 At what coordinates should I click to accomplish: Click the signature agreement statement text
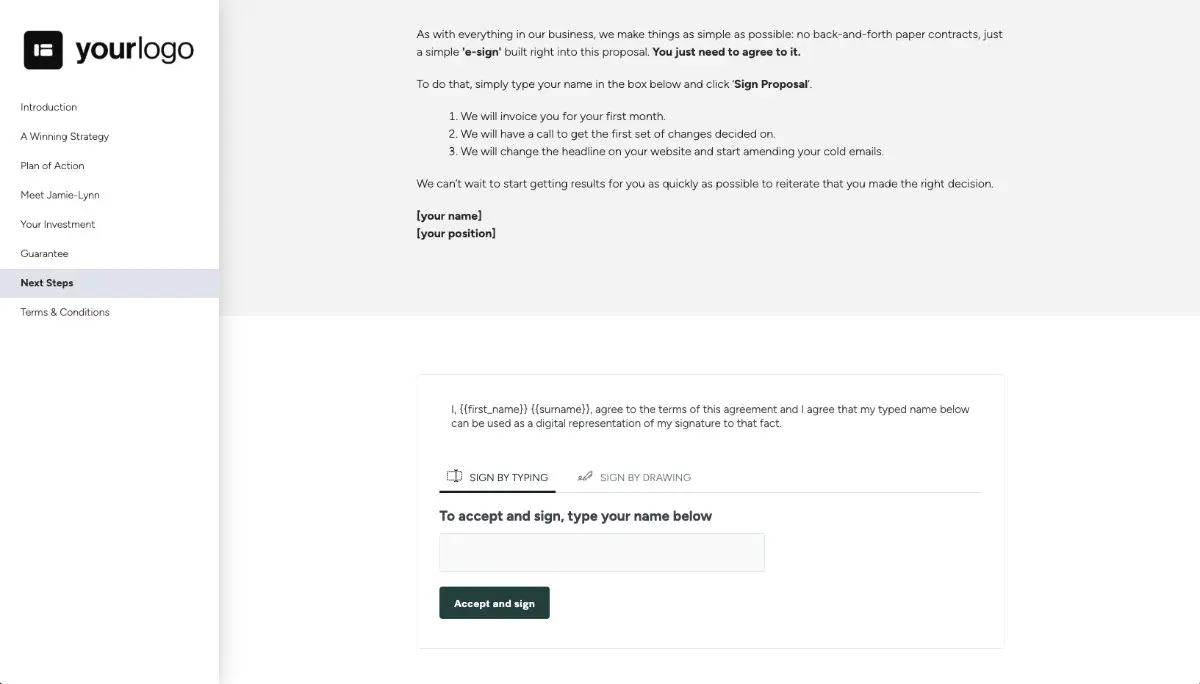click(x=708, y=415)
